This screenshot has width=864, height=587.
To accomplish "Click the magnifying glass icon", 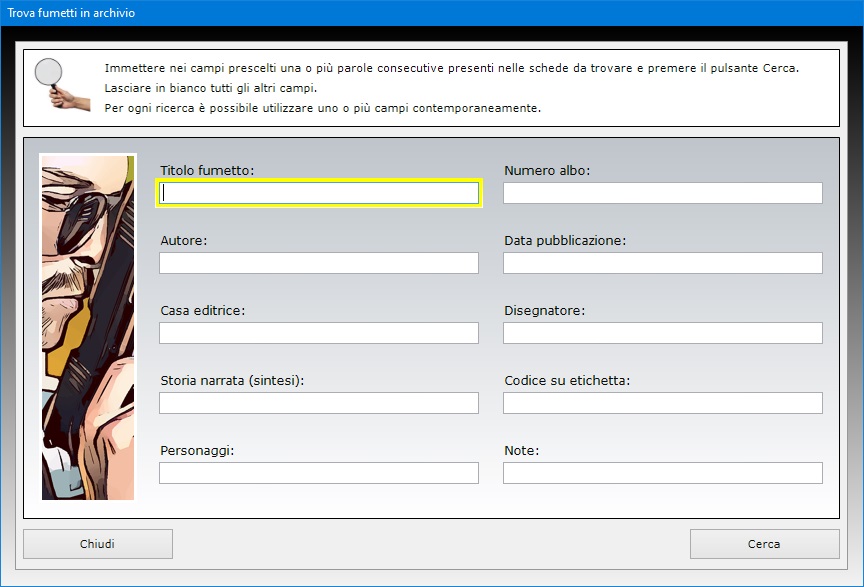I will [61, 85].
